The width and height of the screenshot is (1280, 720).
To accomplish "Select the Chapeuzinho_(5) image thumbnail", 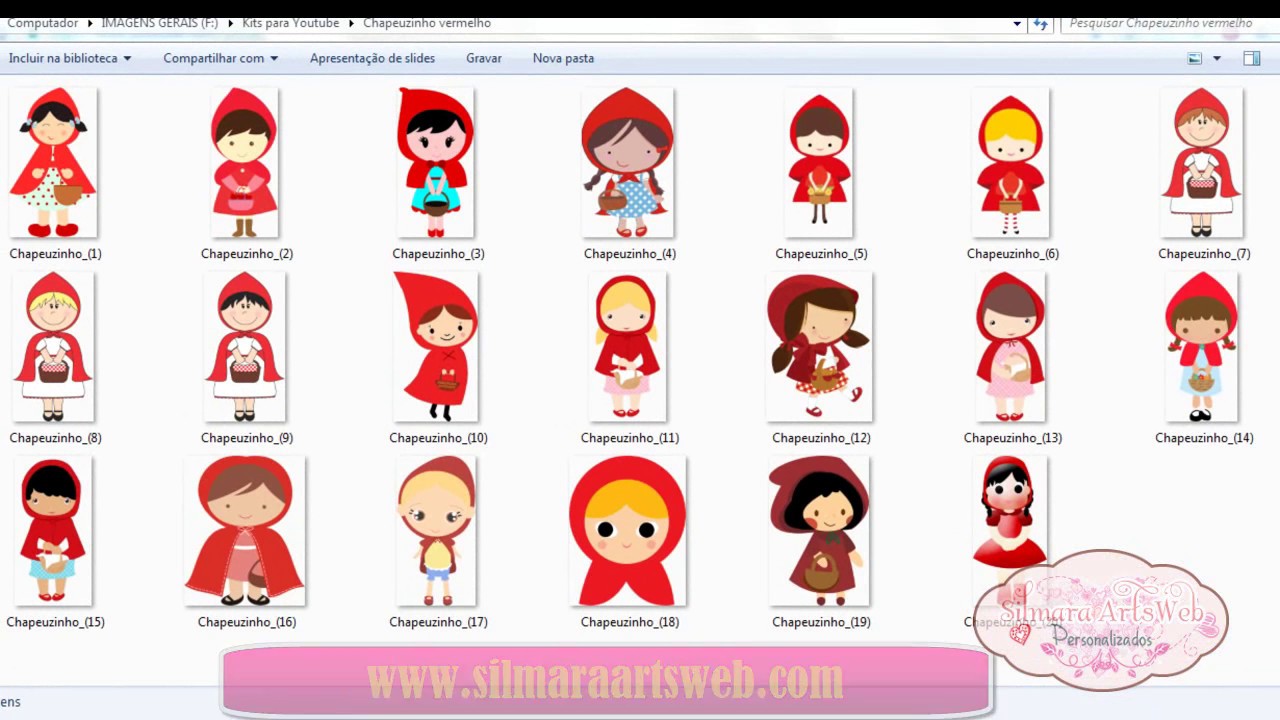I will click(819, 163).
